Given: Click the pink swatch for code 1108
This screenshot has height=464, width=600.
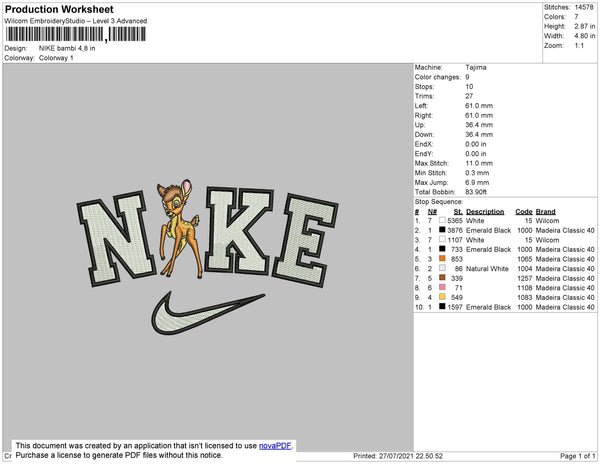Looking at the screenshot, I should pyautogui.click(x=442, y=287).
